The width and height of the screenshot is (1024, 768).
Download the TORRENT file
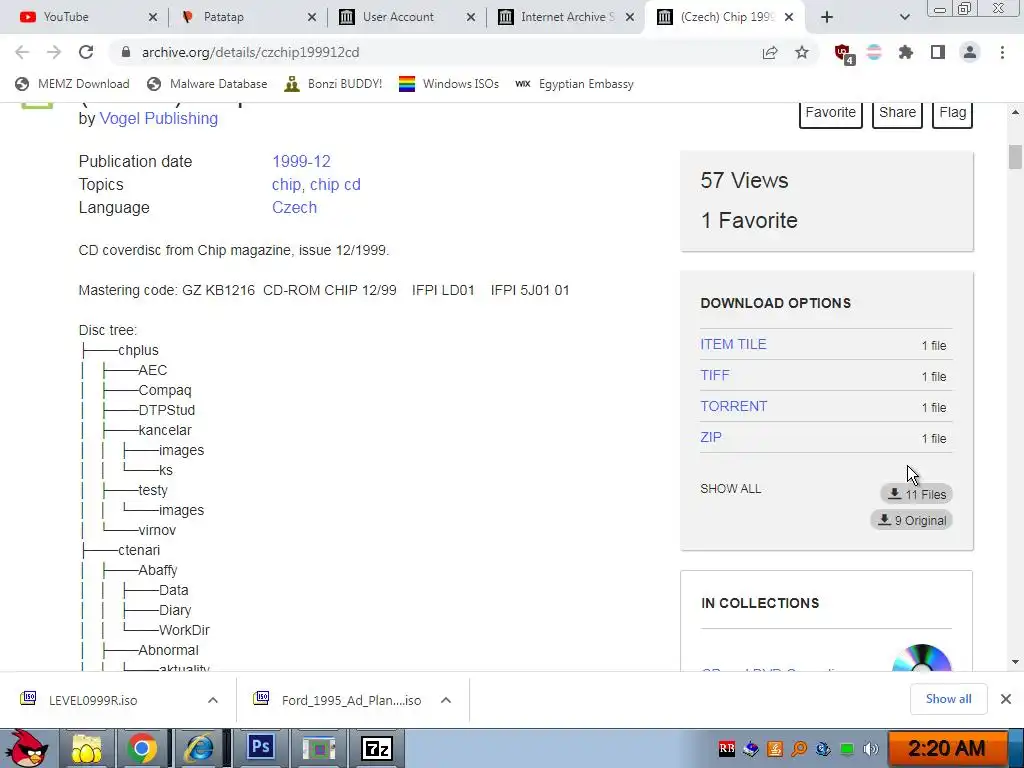pyautogui.click(x=733, y=406)
